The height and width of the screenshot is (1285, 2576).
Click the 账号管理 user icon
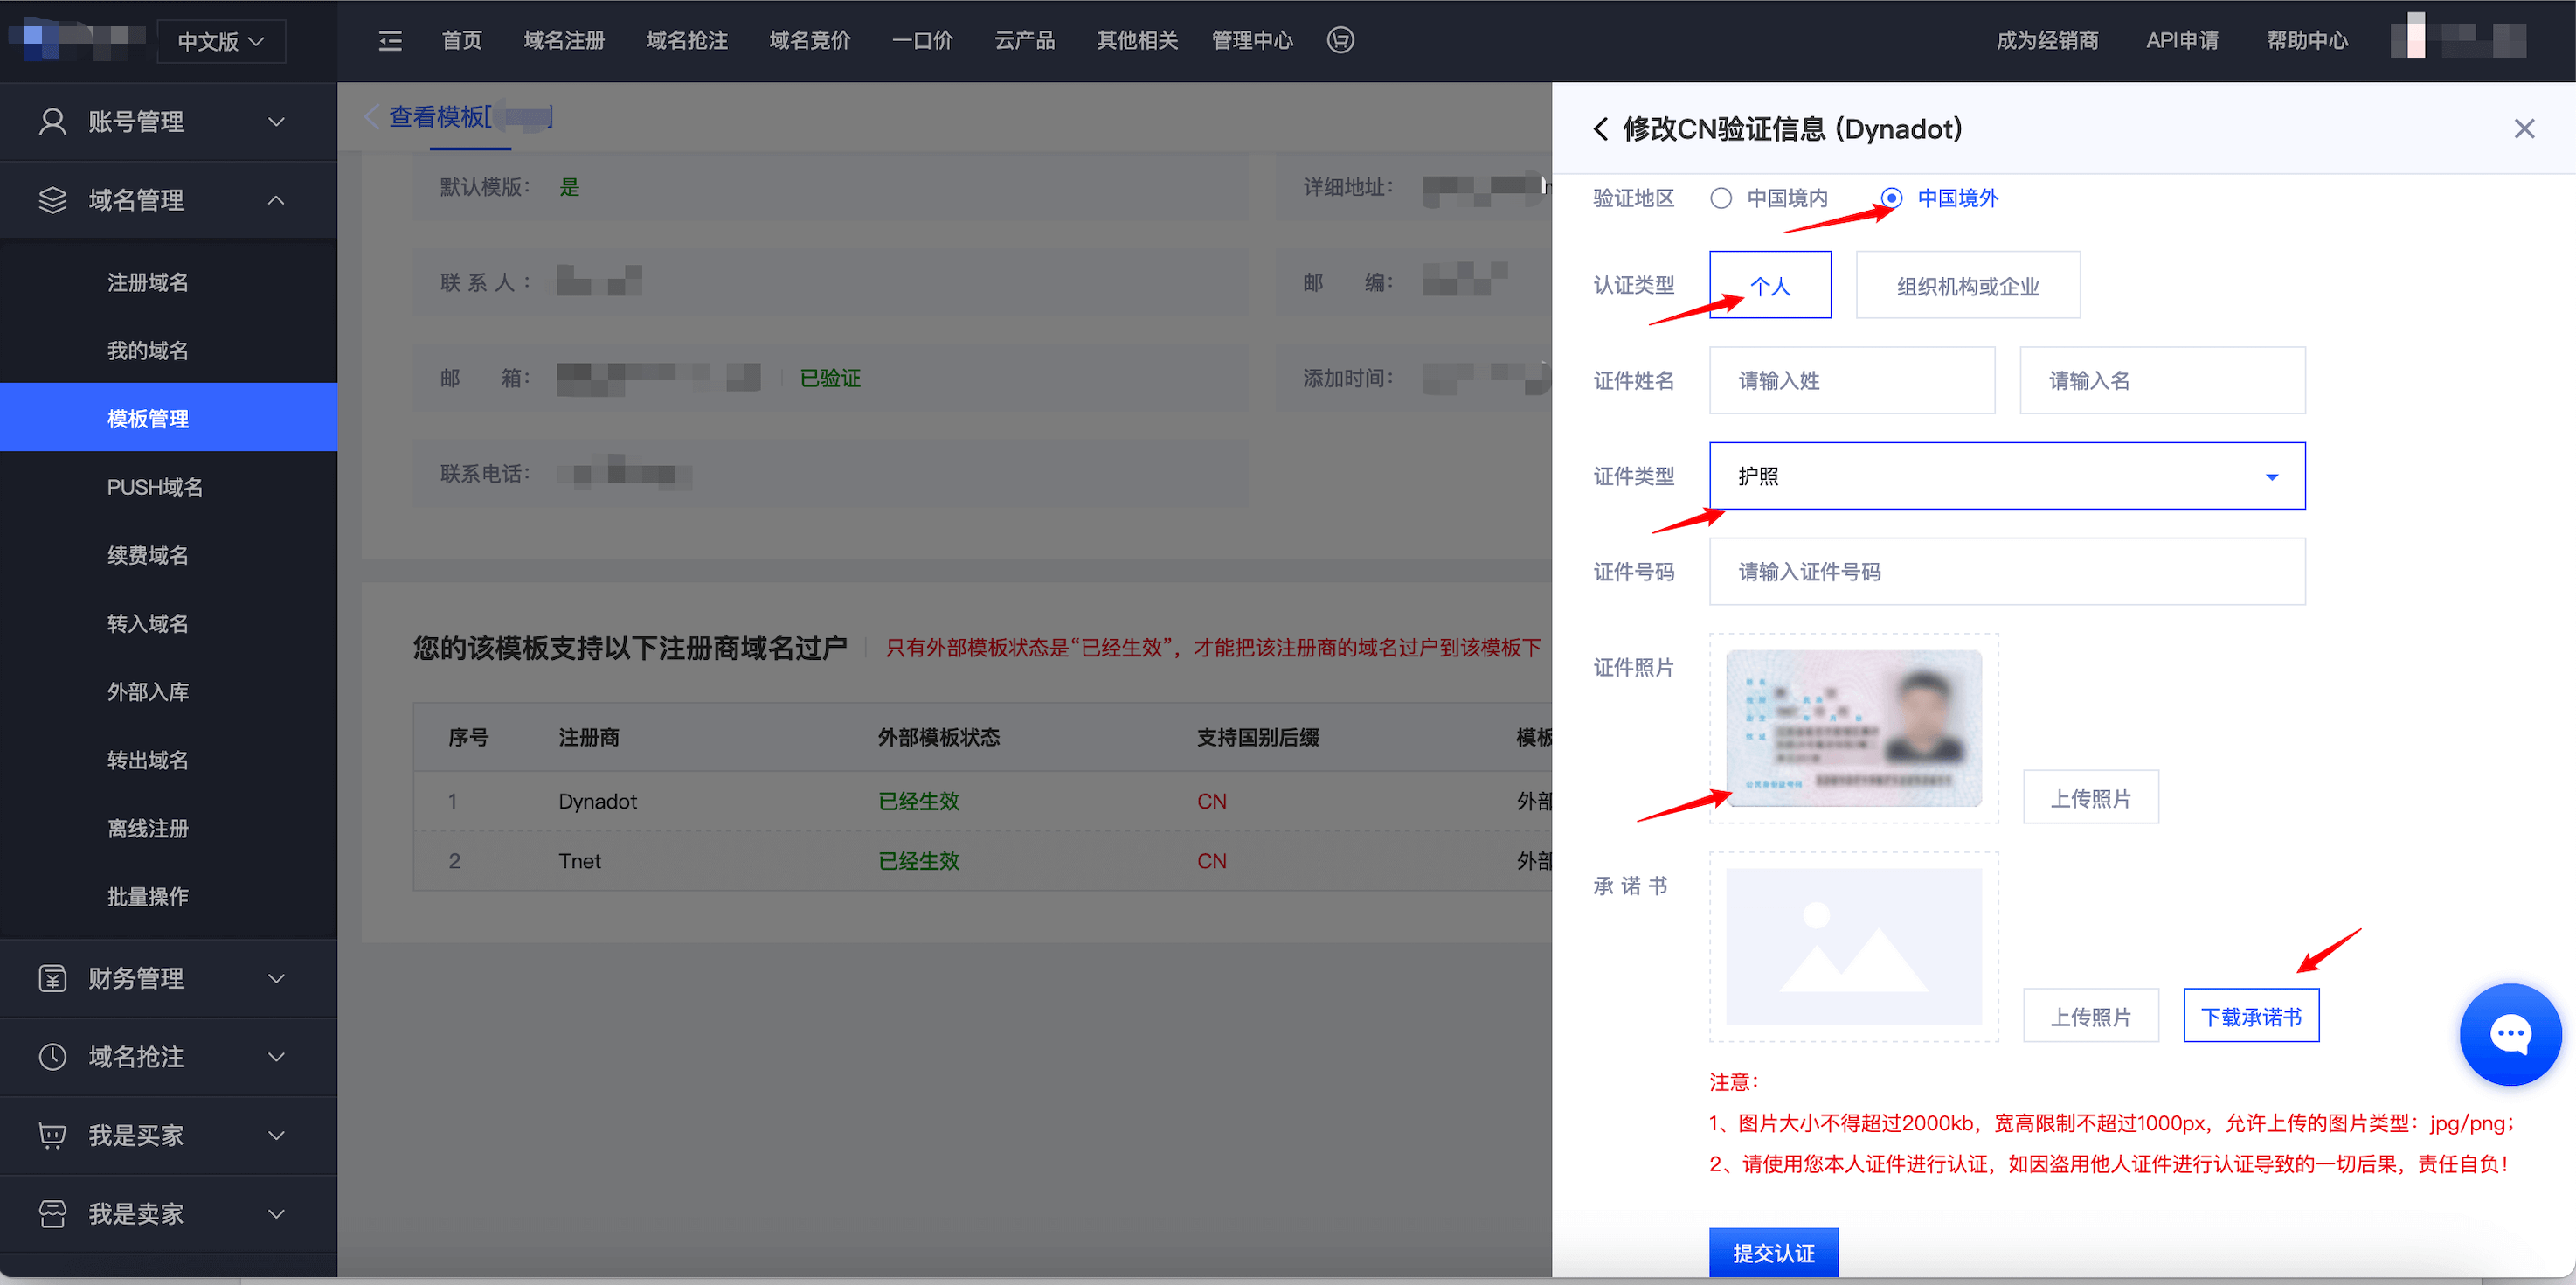click(52, 122)
